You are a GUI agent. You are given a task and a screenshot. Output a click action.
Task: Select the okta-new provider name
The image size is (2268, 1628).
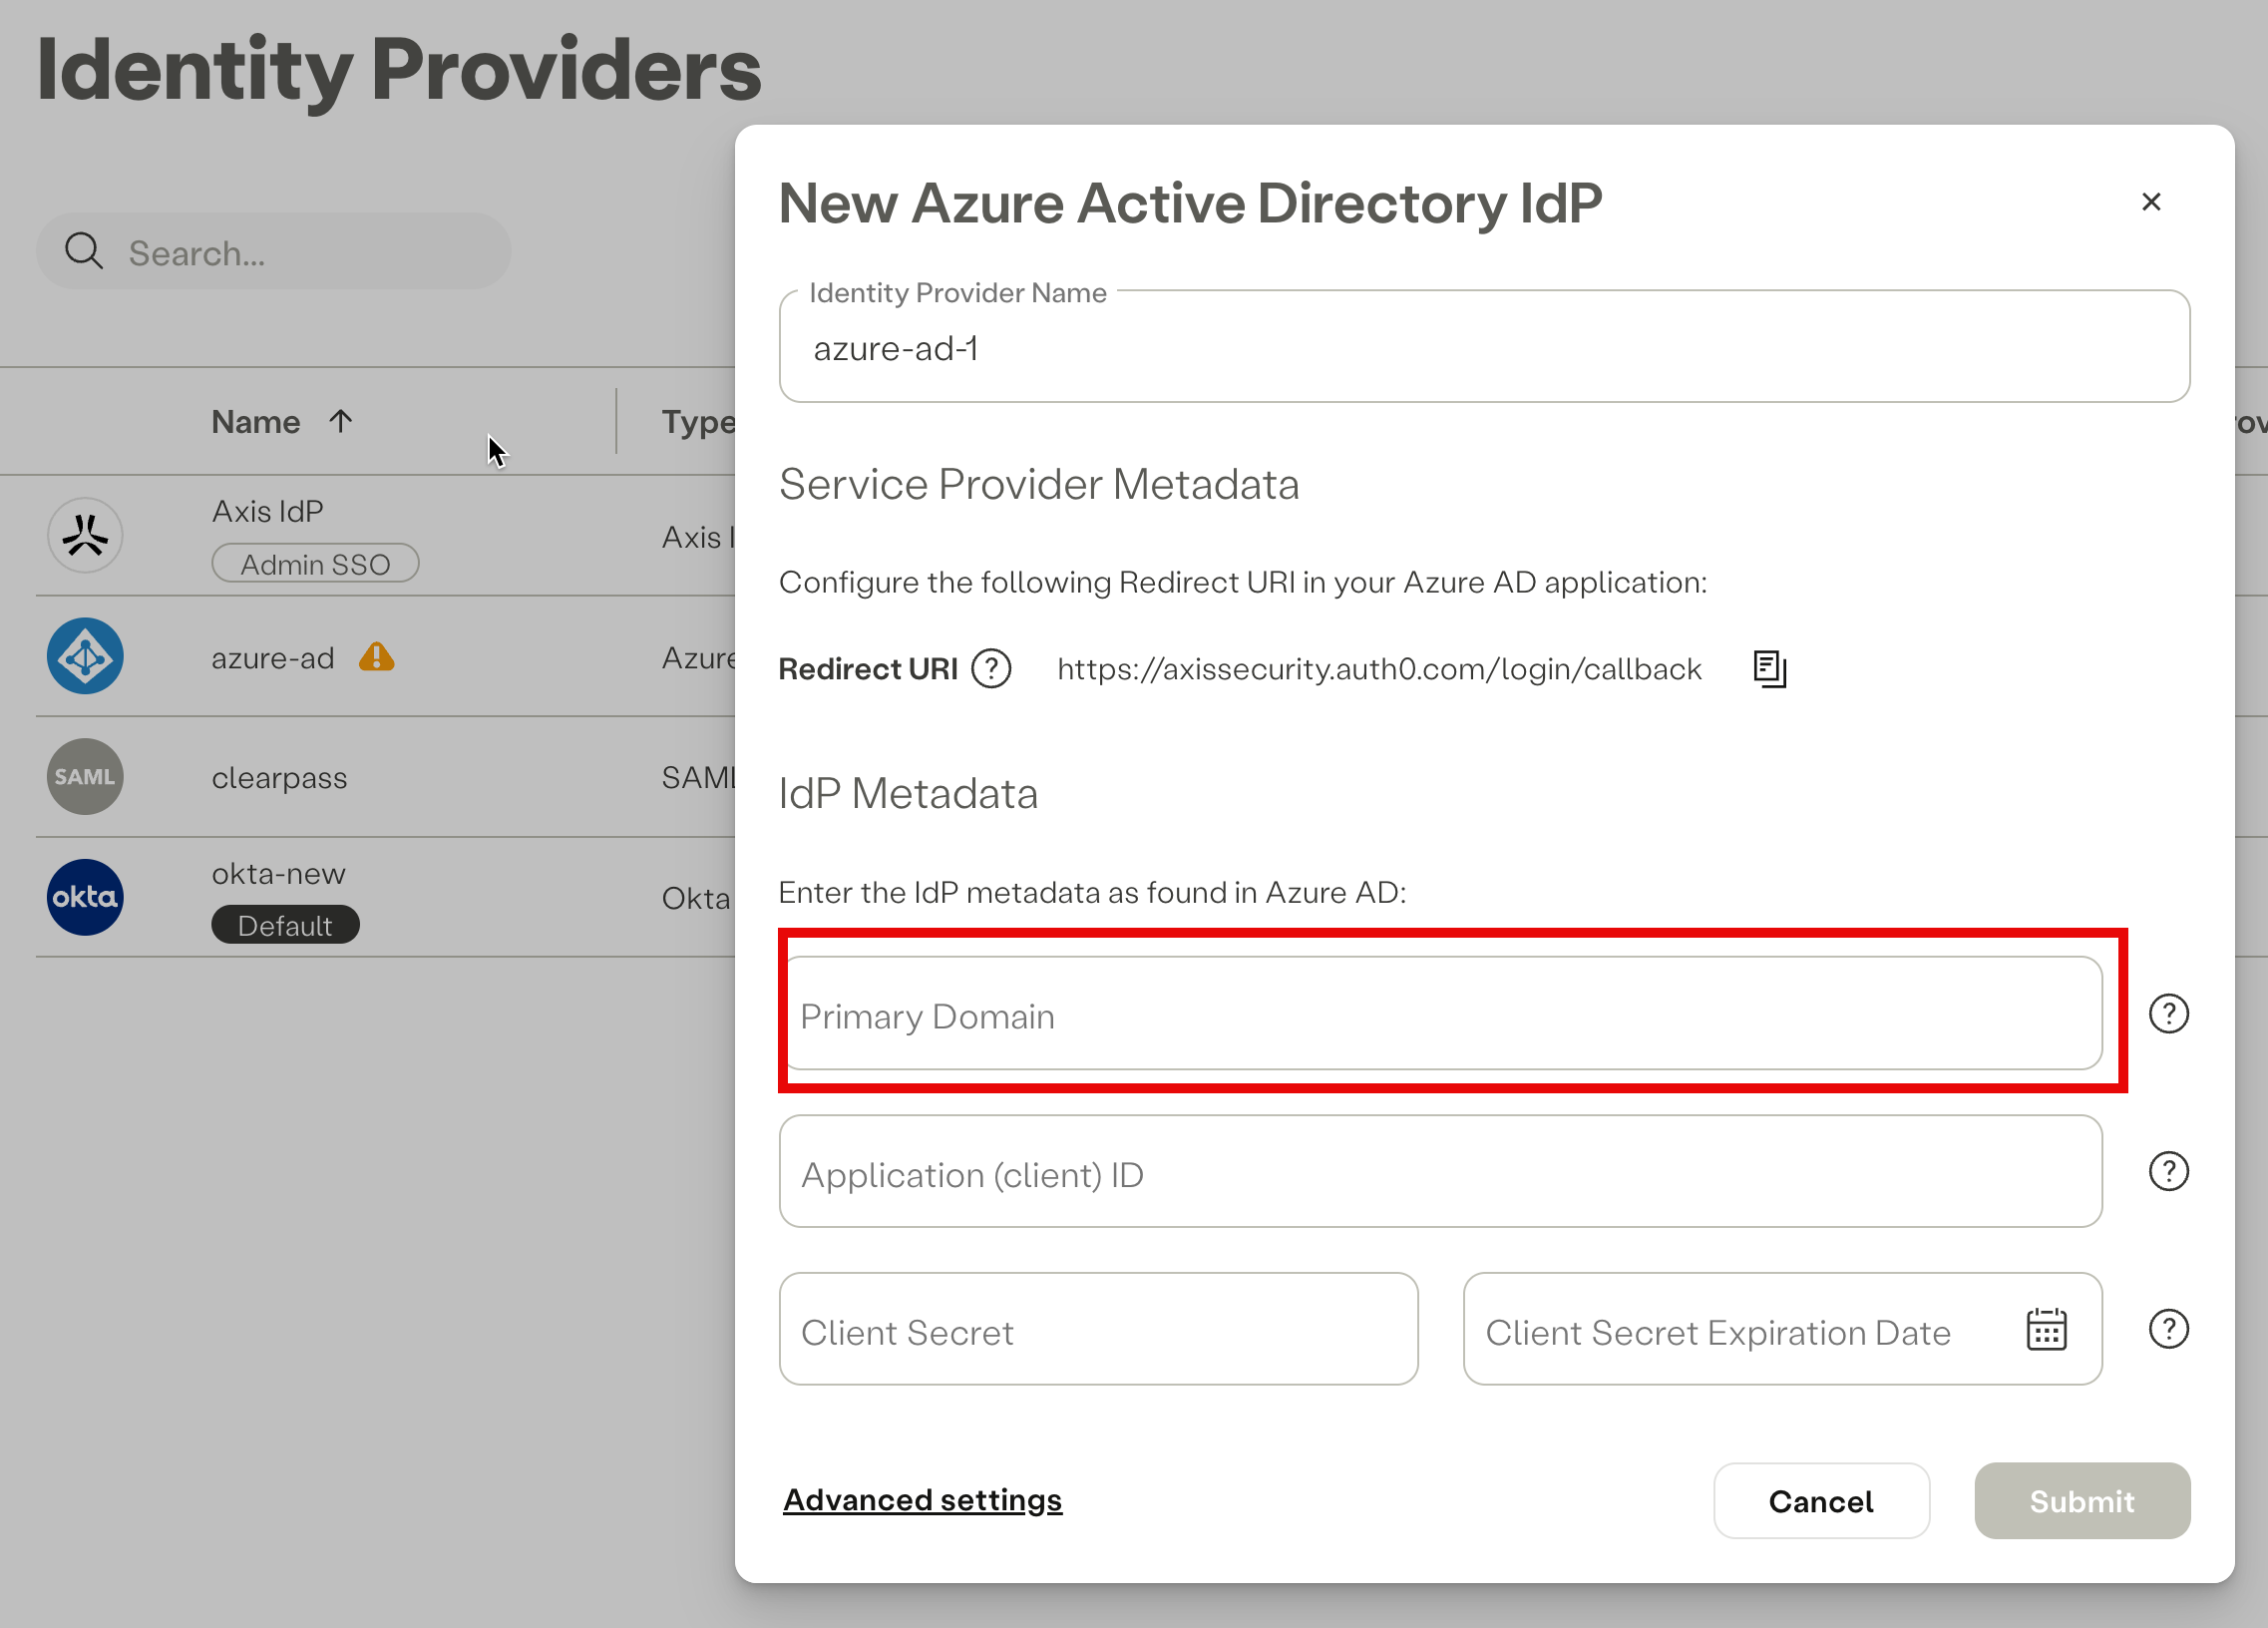click(x=278, y=874)
